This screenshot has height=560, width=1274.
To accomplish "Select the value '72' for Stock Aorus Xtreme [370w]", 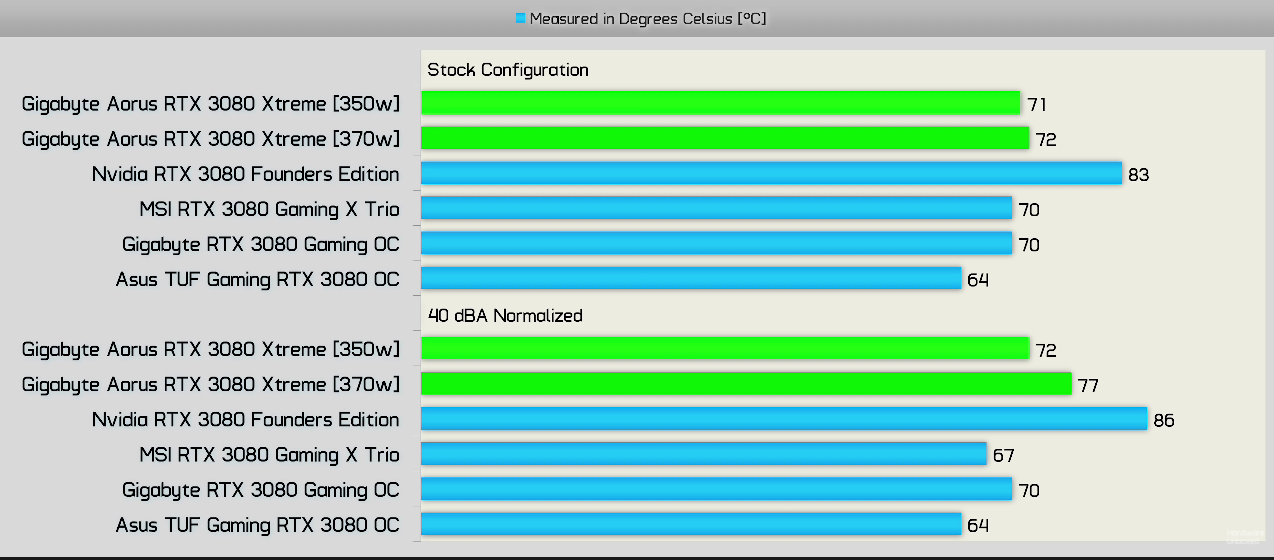I will (1046, 140).
